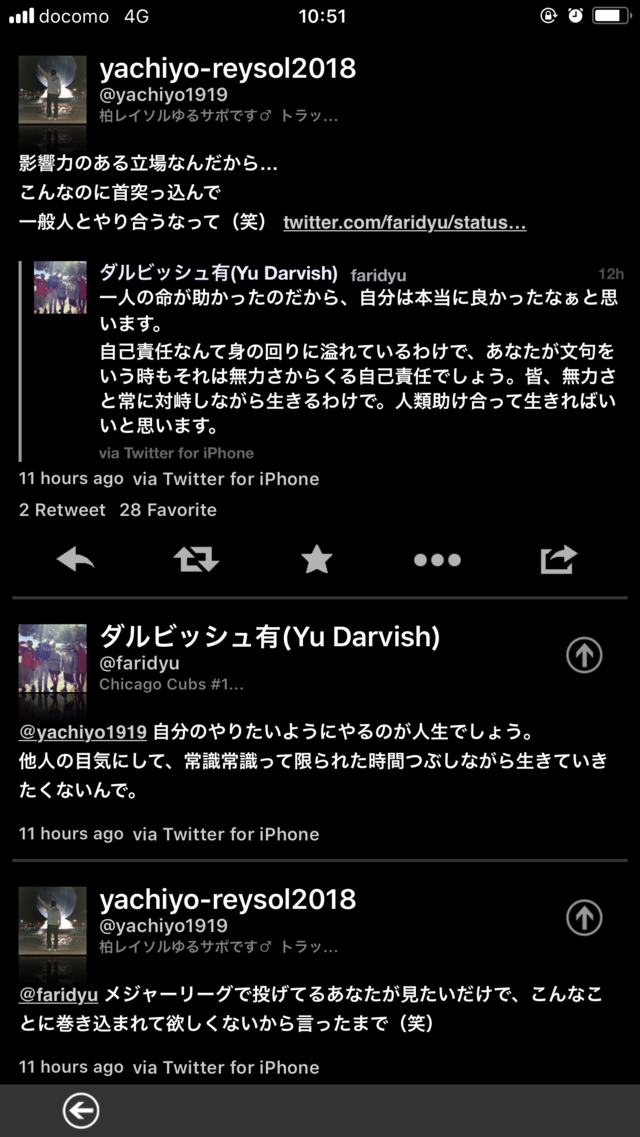Tap the retweet icon

pyautogui.click(x=196, y=559)
